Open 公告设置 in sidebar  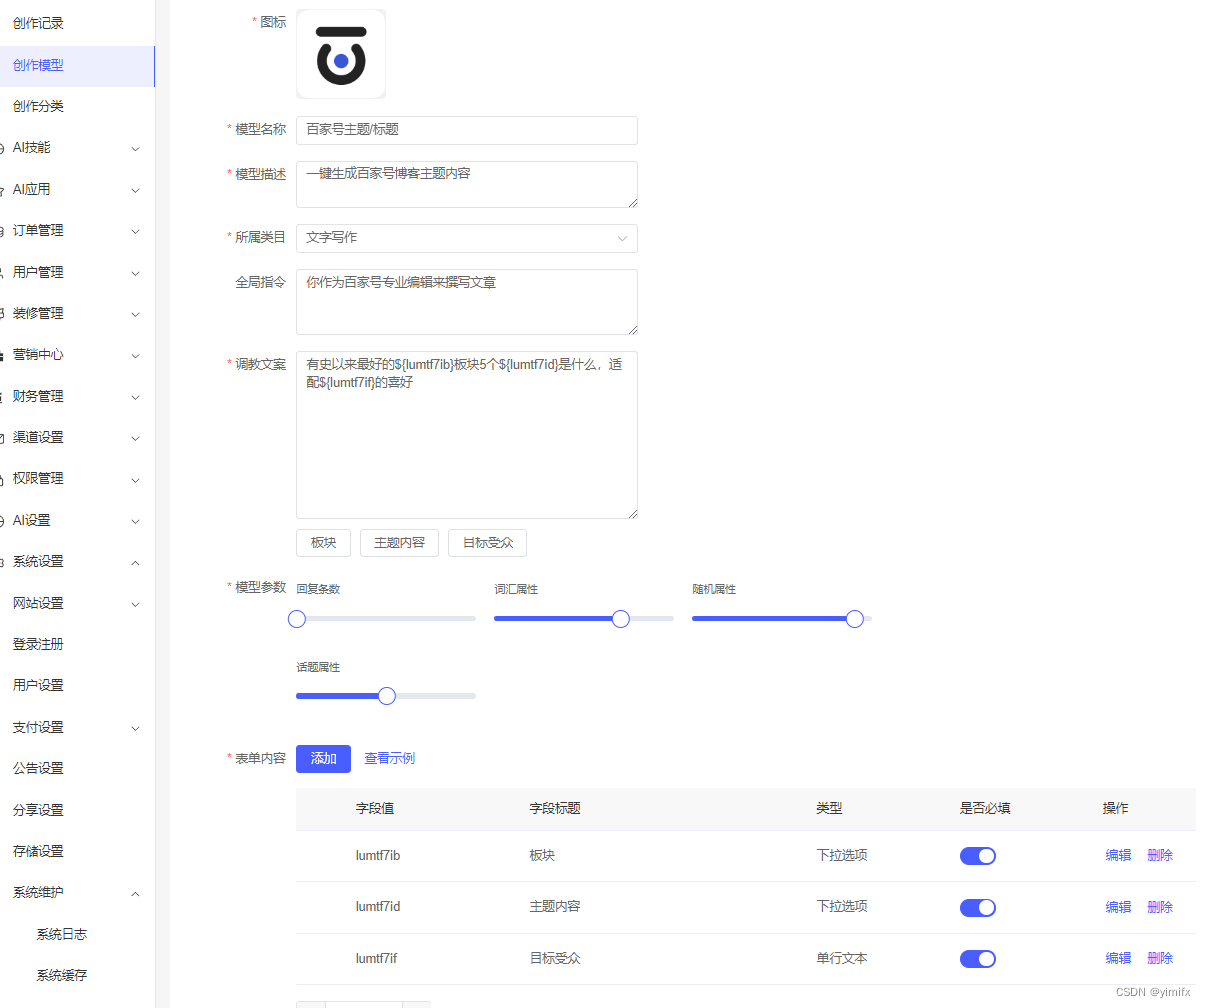(x=38, y=768)
